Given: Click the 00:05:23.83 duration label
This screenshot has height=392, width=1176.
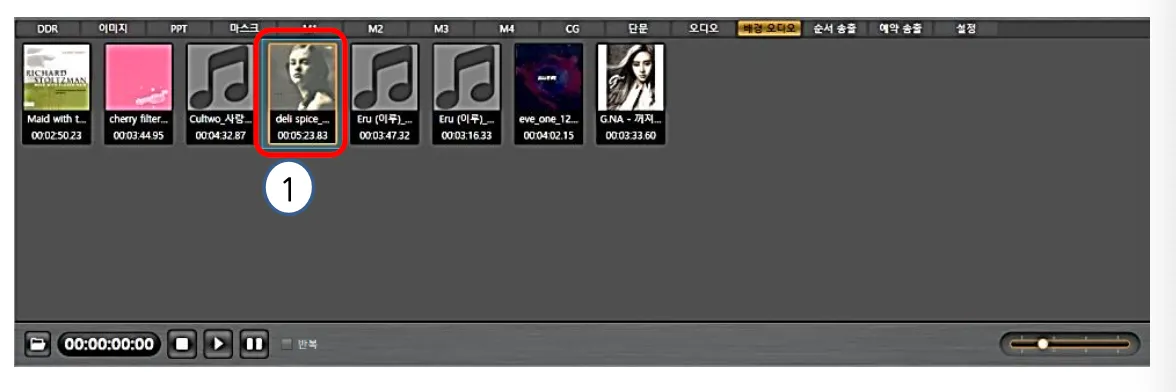Looking at the screenshot, I should [302, 136].
